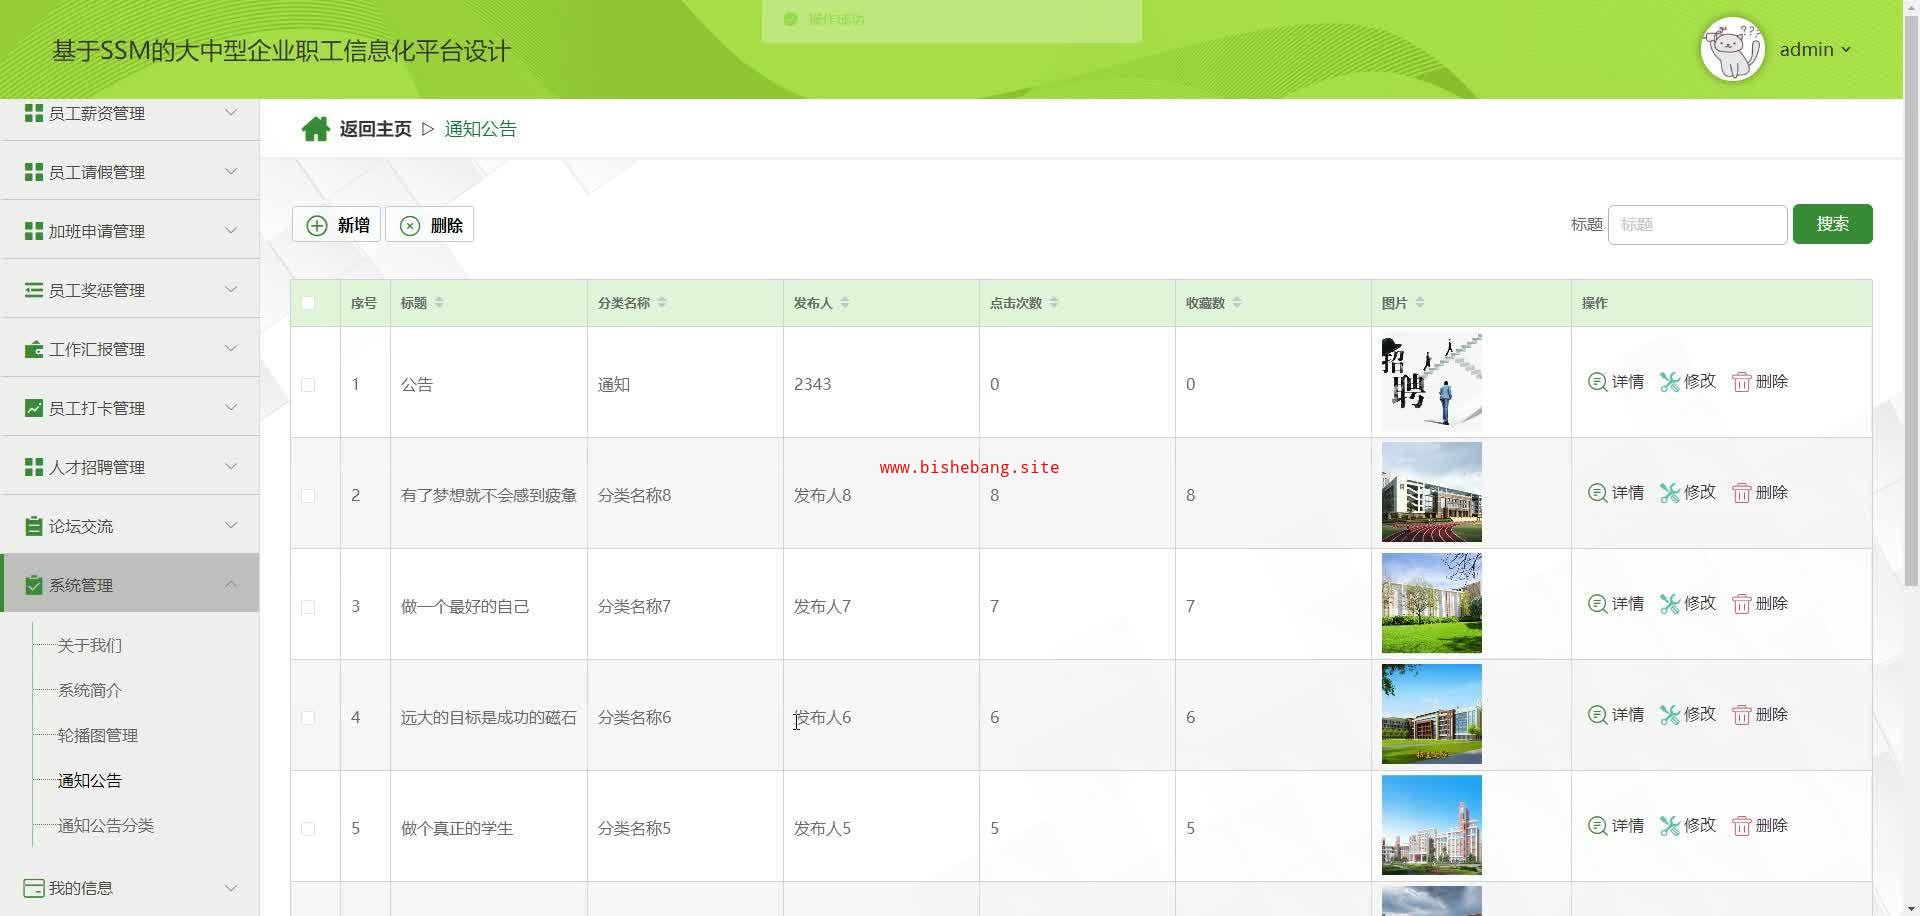The height and width of the screenshot is (916, 1920).
Task: Click edit icon for 远大的目标是成功的磁石
Action: coord(1669,715)
